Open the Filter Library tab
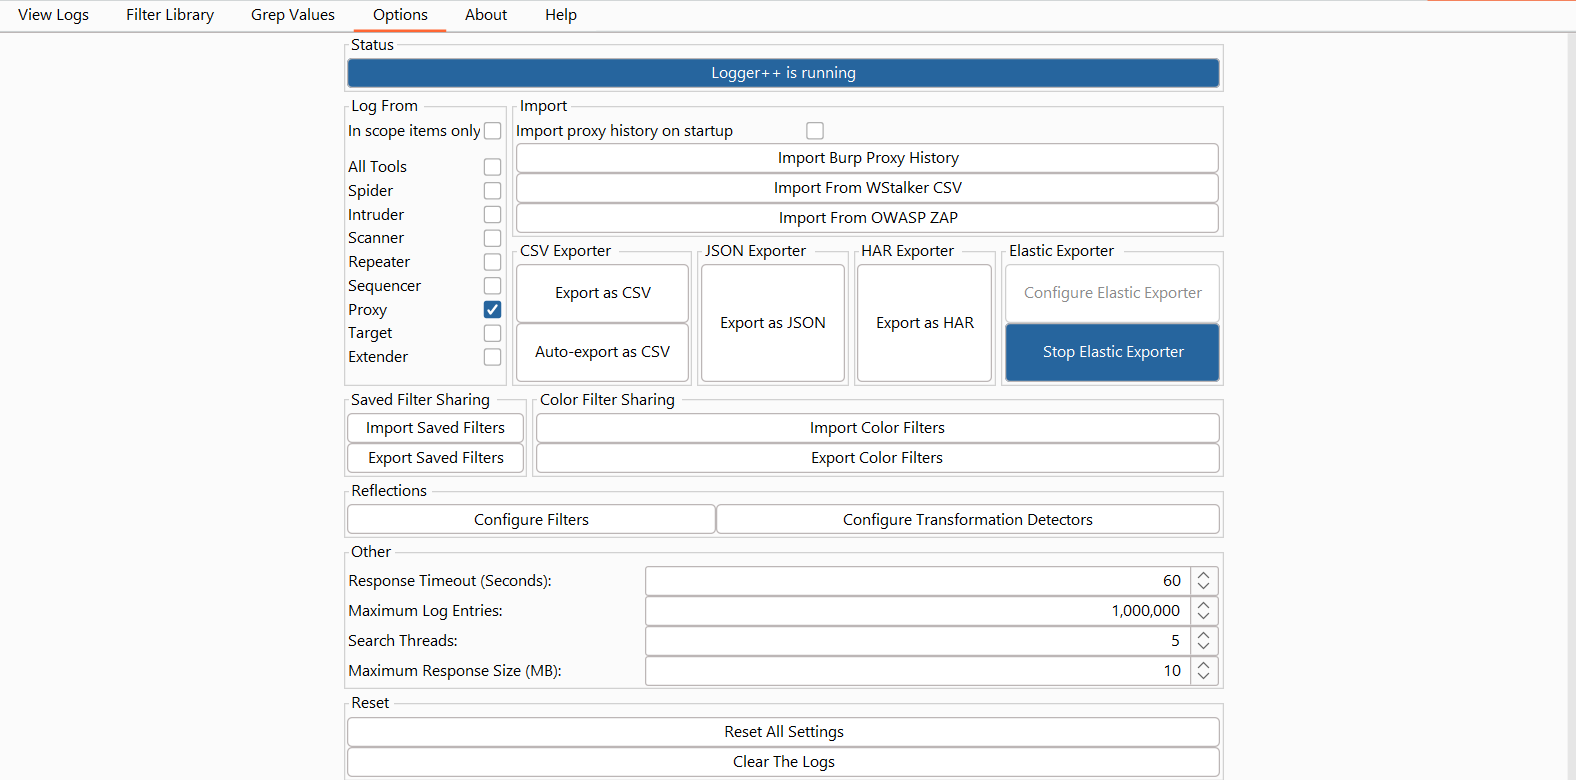The width and height of the screenshot is (1576, 780). point(170,15)
